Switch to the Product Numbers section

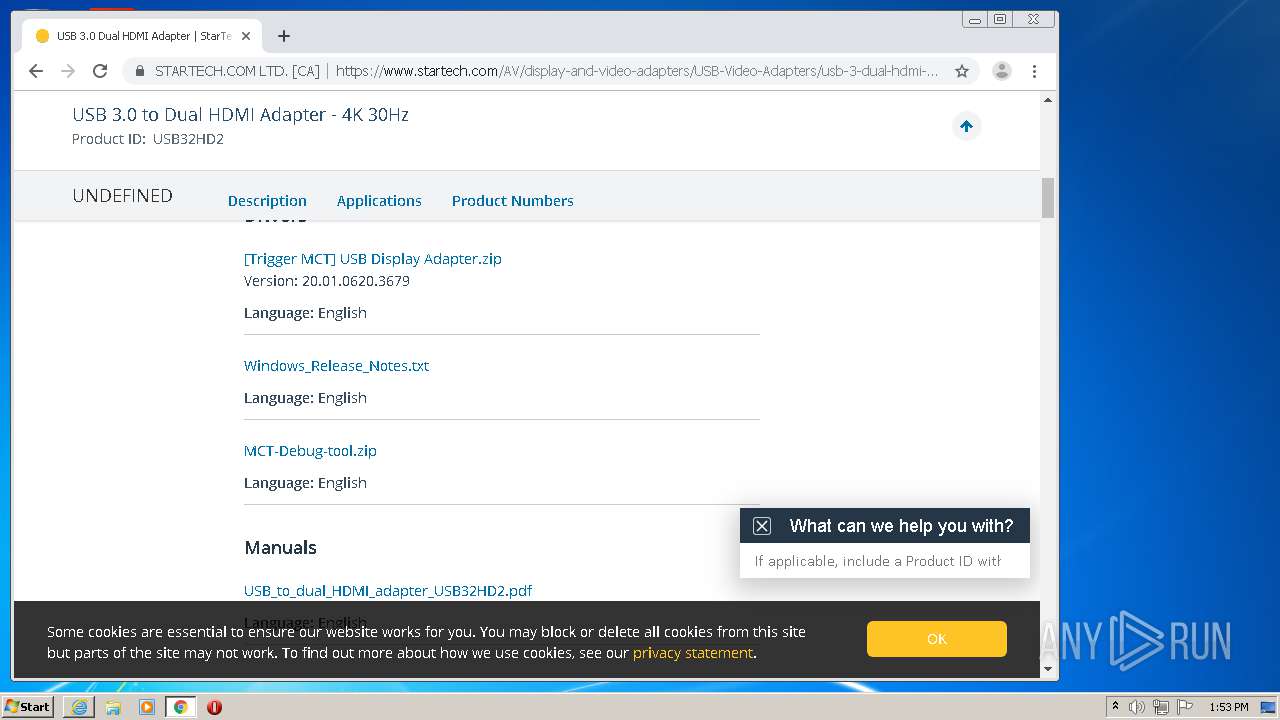(512, 201)
